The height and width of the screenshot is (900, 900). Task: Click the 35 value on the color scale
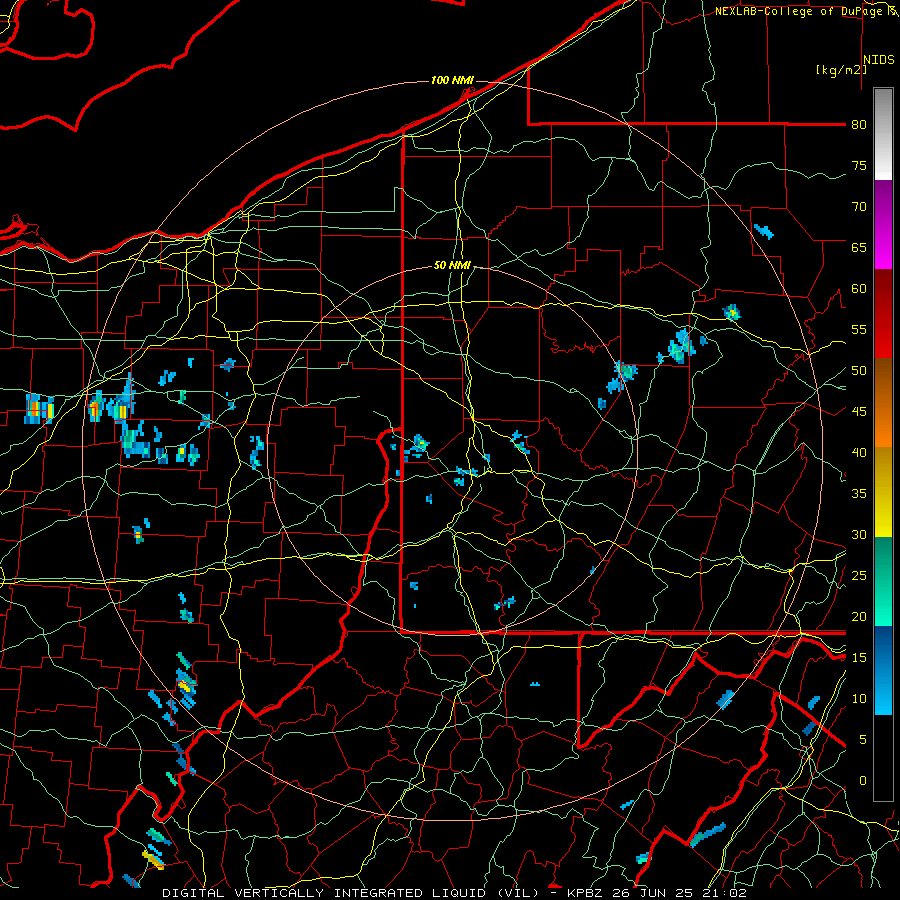(x=859, y=494)
